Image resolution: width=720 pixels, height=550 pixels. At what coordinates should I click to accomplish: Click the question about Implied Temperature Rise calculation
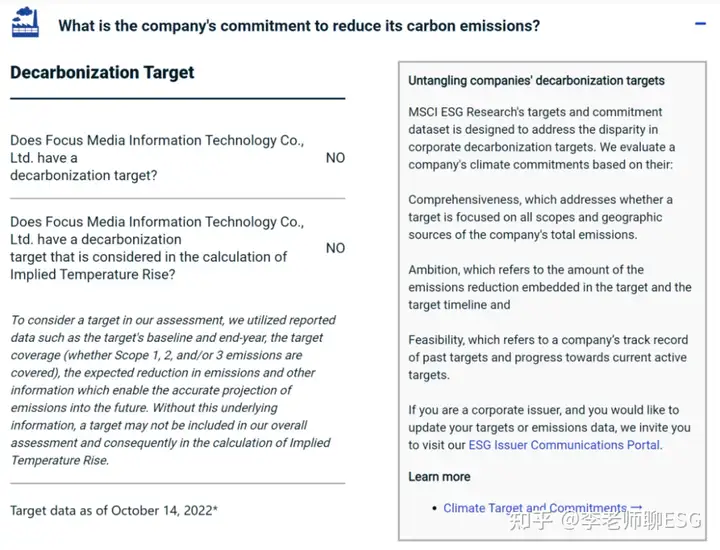pyautogui.click(x=157, y=248)
